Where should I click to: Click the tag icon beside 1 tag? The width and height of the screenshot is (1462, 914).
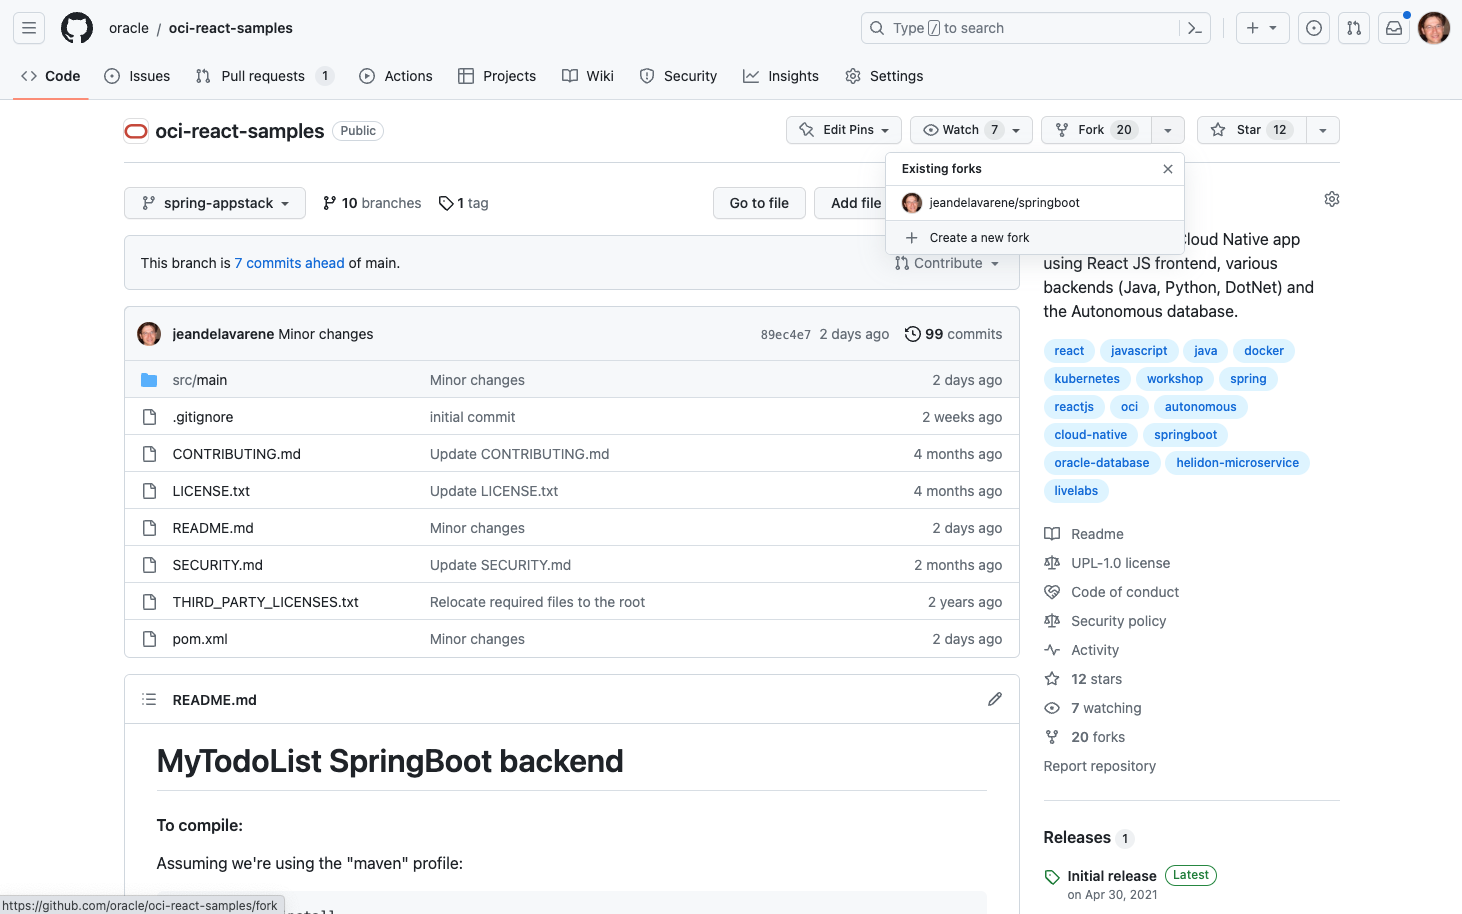[446, 203]
